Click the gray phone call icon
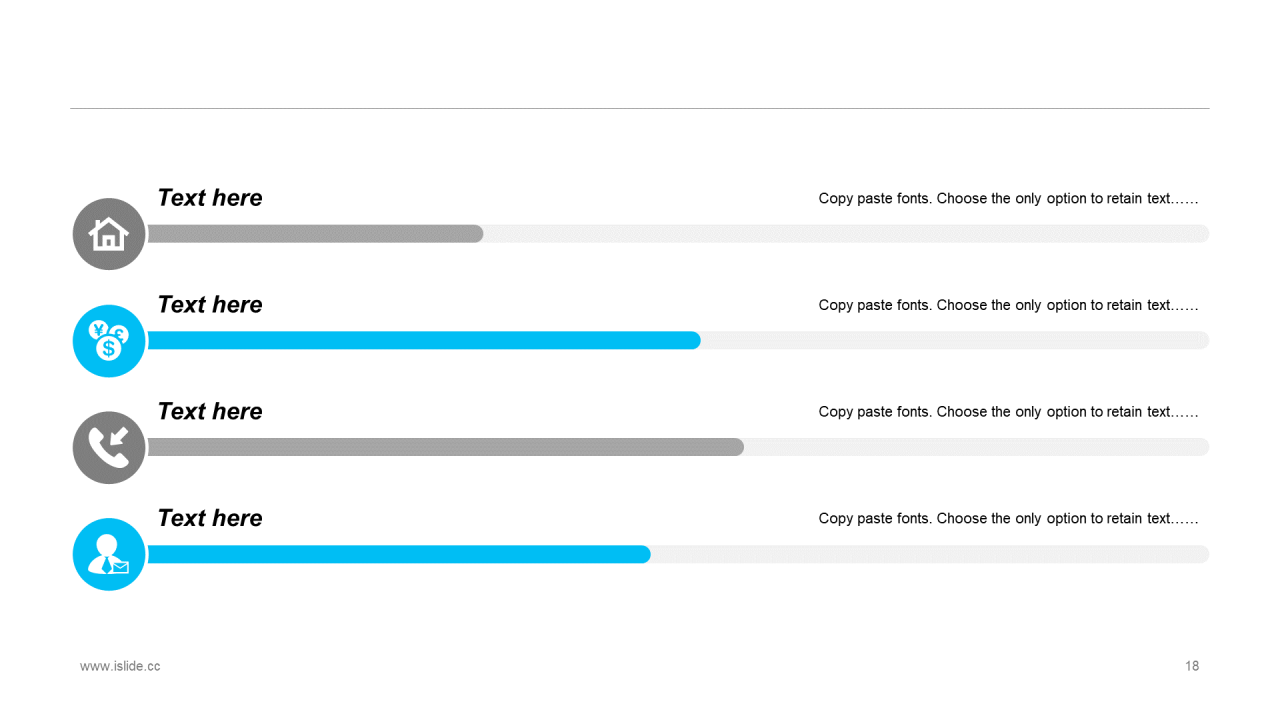This screenshot has width=1280, height=720. pos(109,448)
